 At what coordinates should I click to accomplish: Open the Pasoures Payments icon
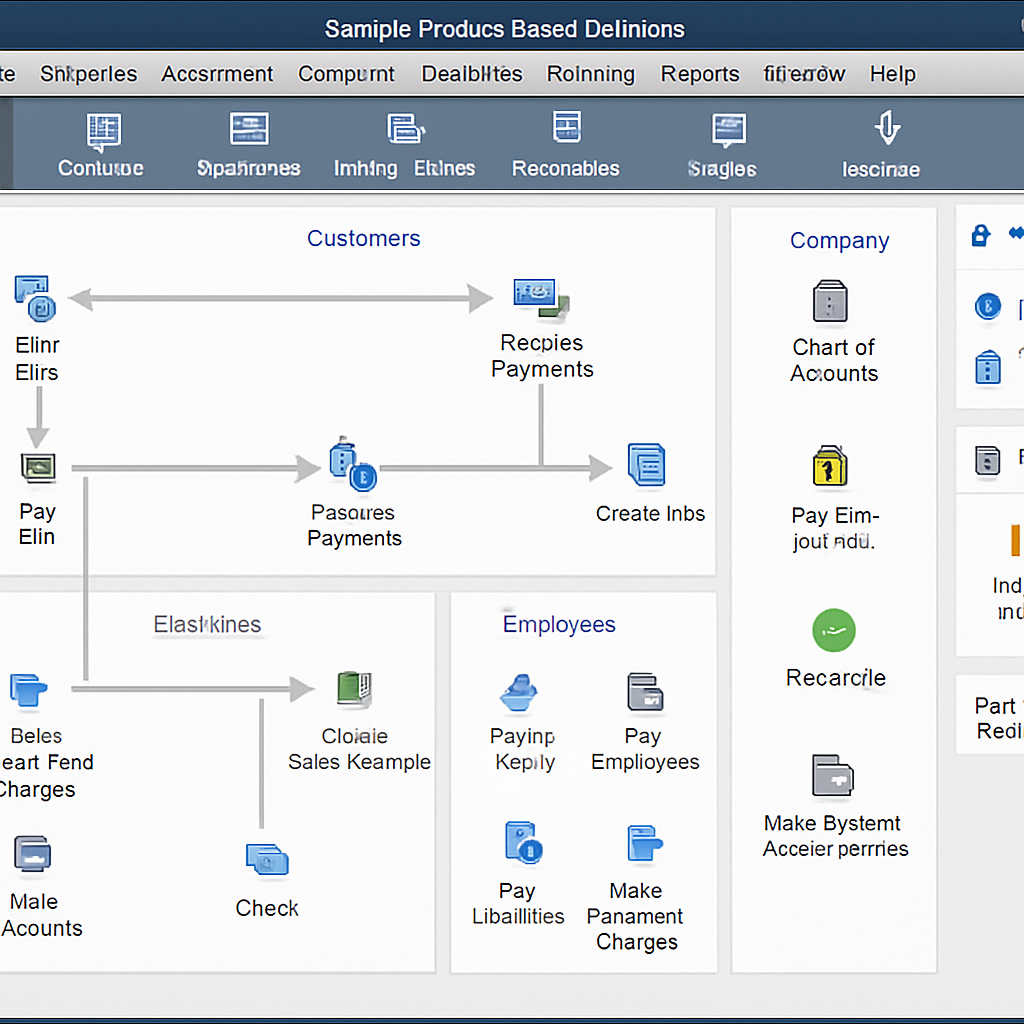point(353,464)
